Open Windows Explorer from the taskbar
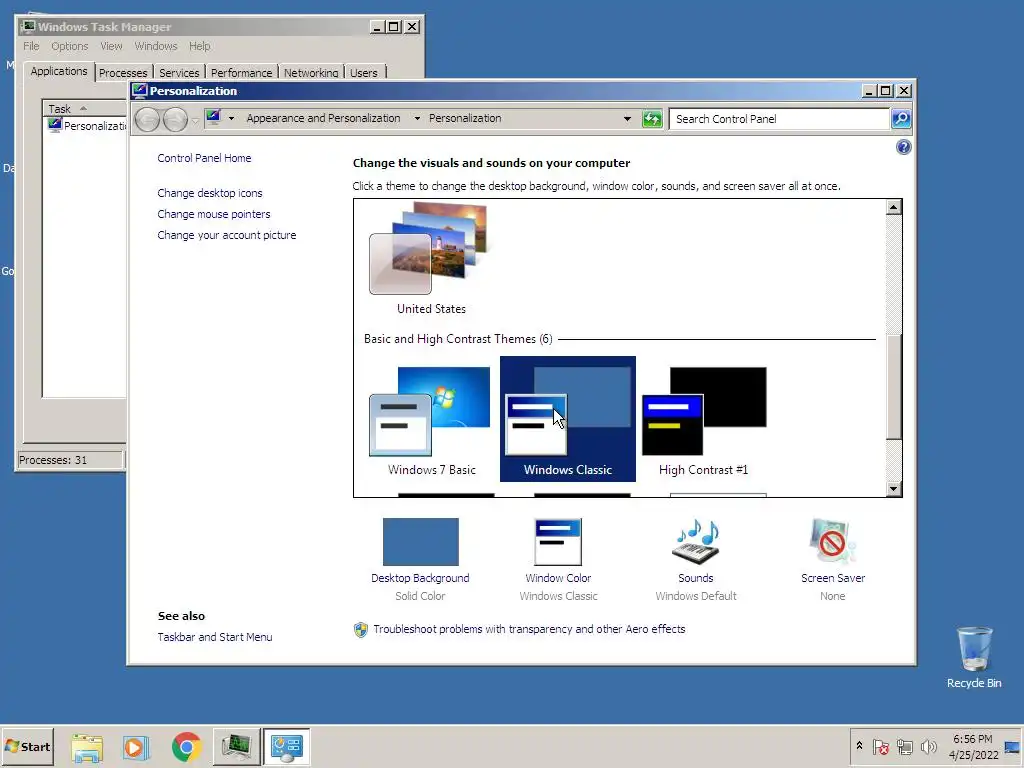The image size is (1024, 768). click(x=87, y=746)
